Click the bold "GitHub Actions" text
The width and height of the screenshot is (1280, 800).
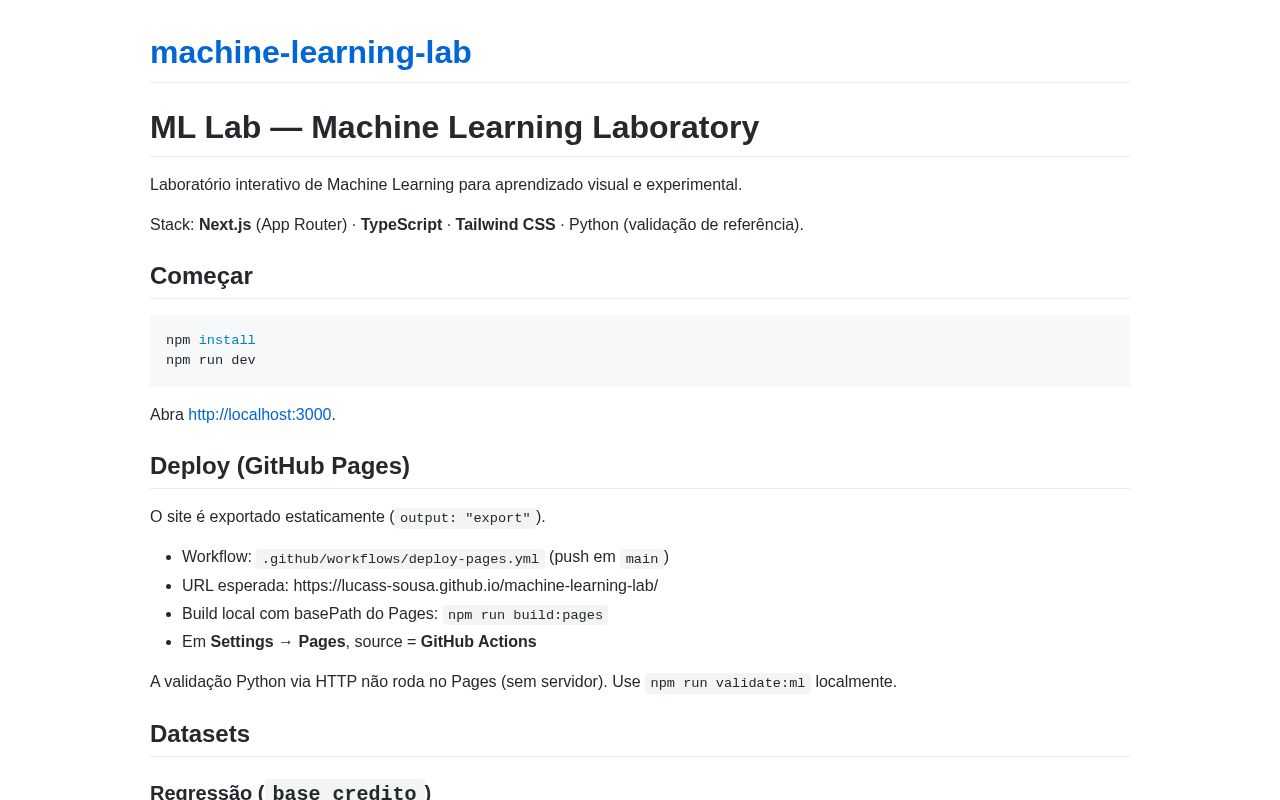pos(478,642)
